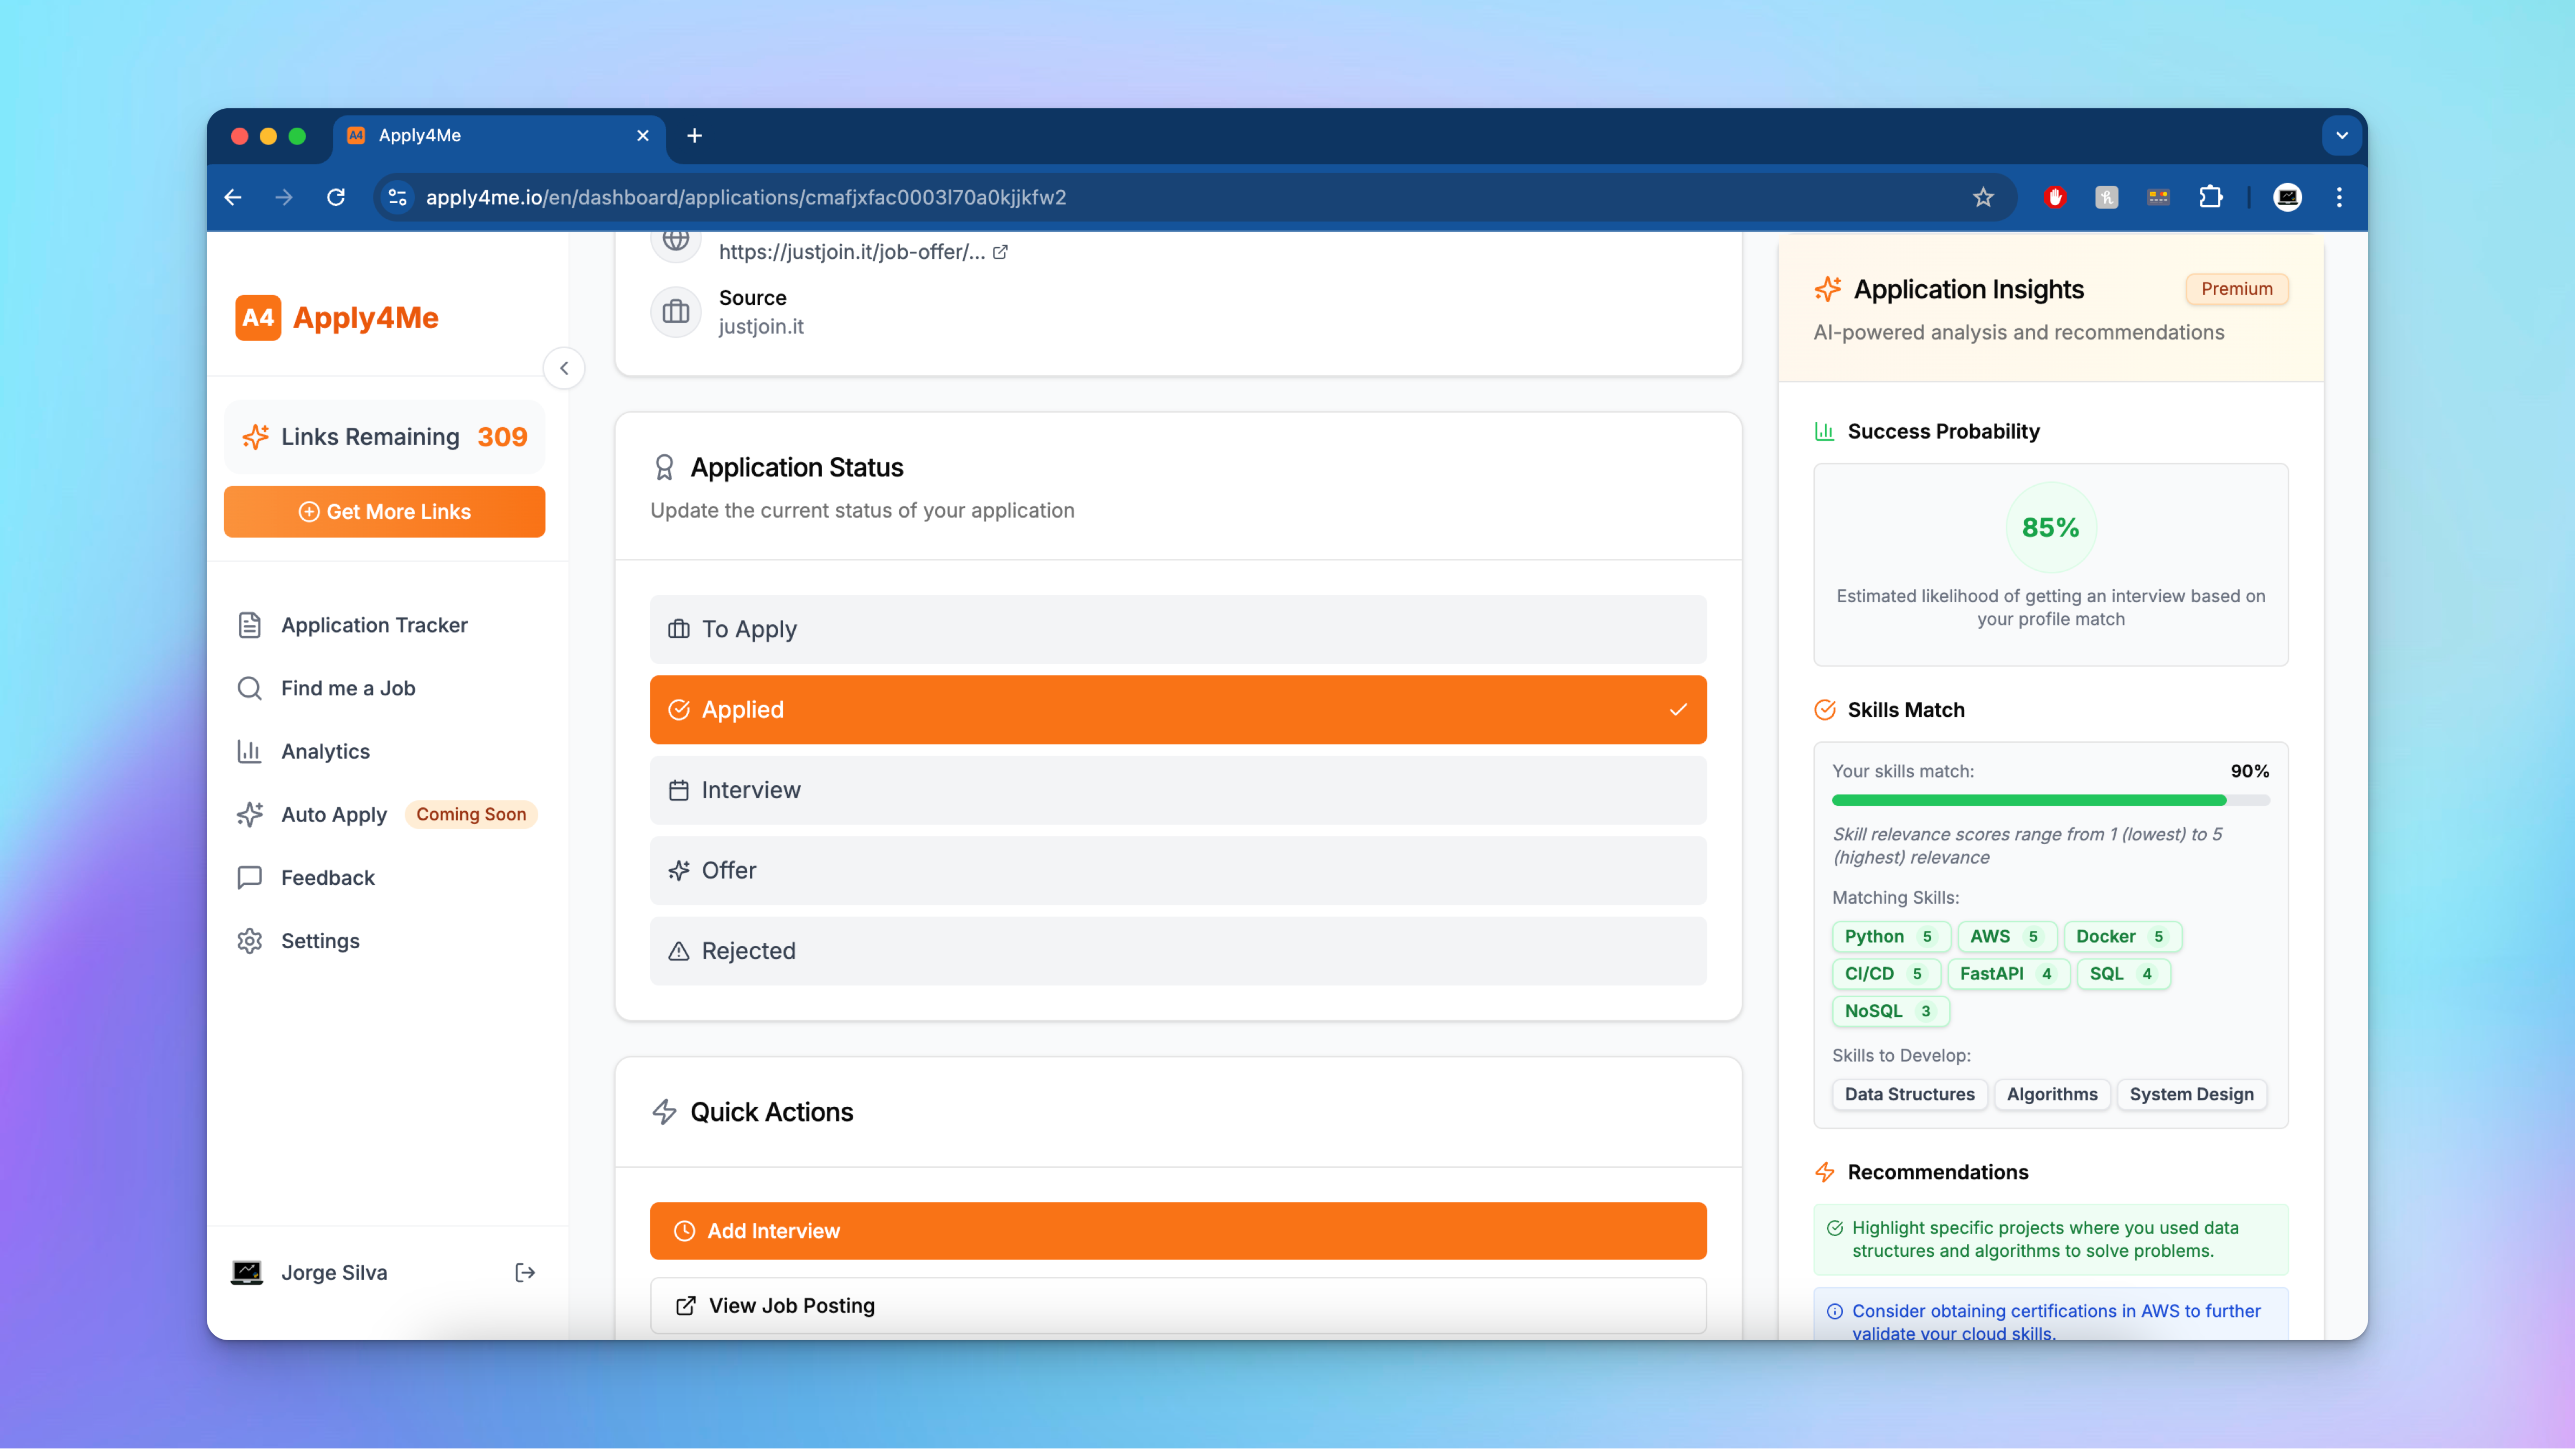This screenshot has height=1449, width=2576.
Task: Click the Apply4Me A4 logo
Action: [258, 318]
